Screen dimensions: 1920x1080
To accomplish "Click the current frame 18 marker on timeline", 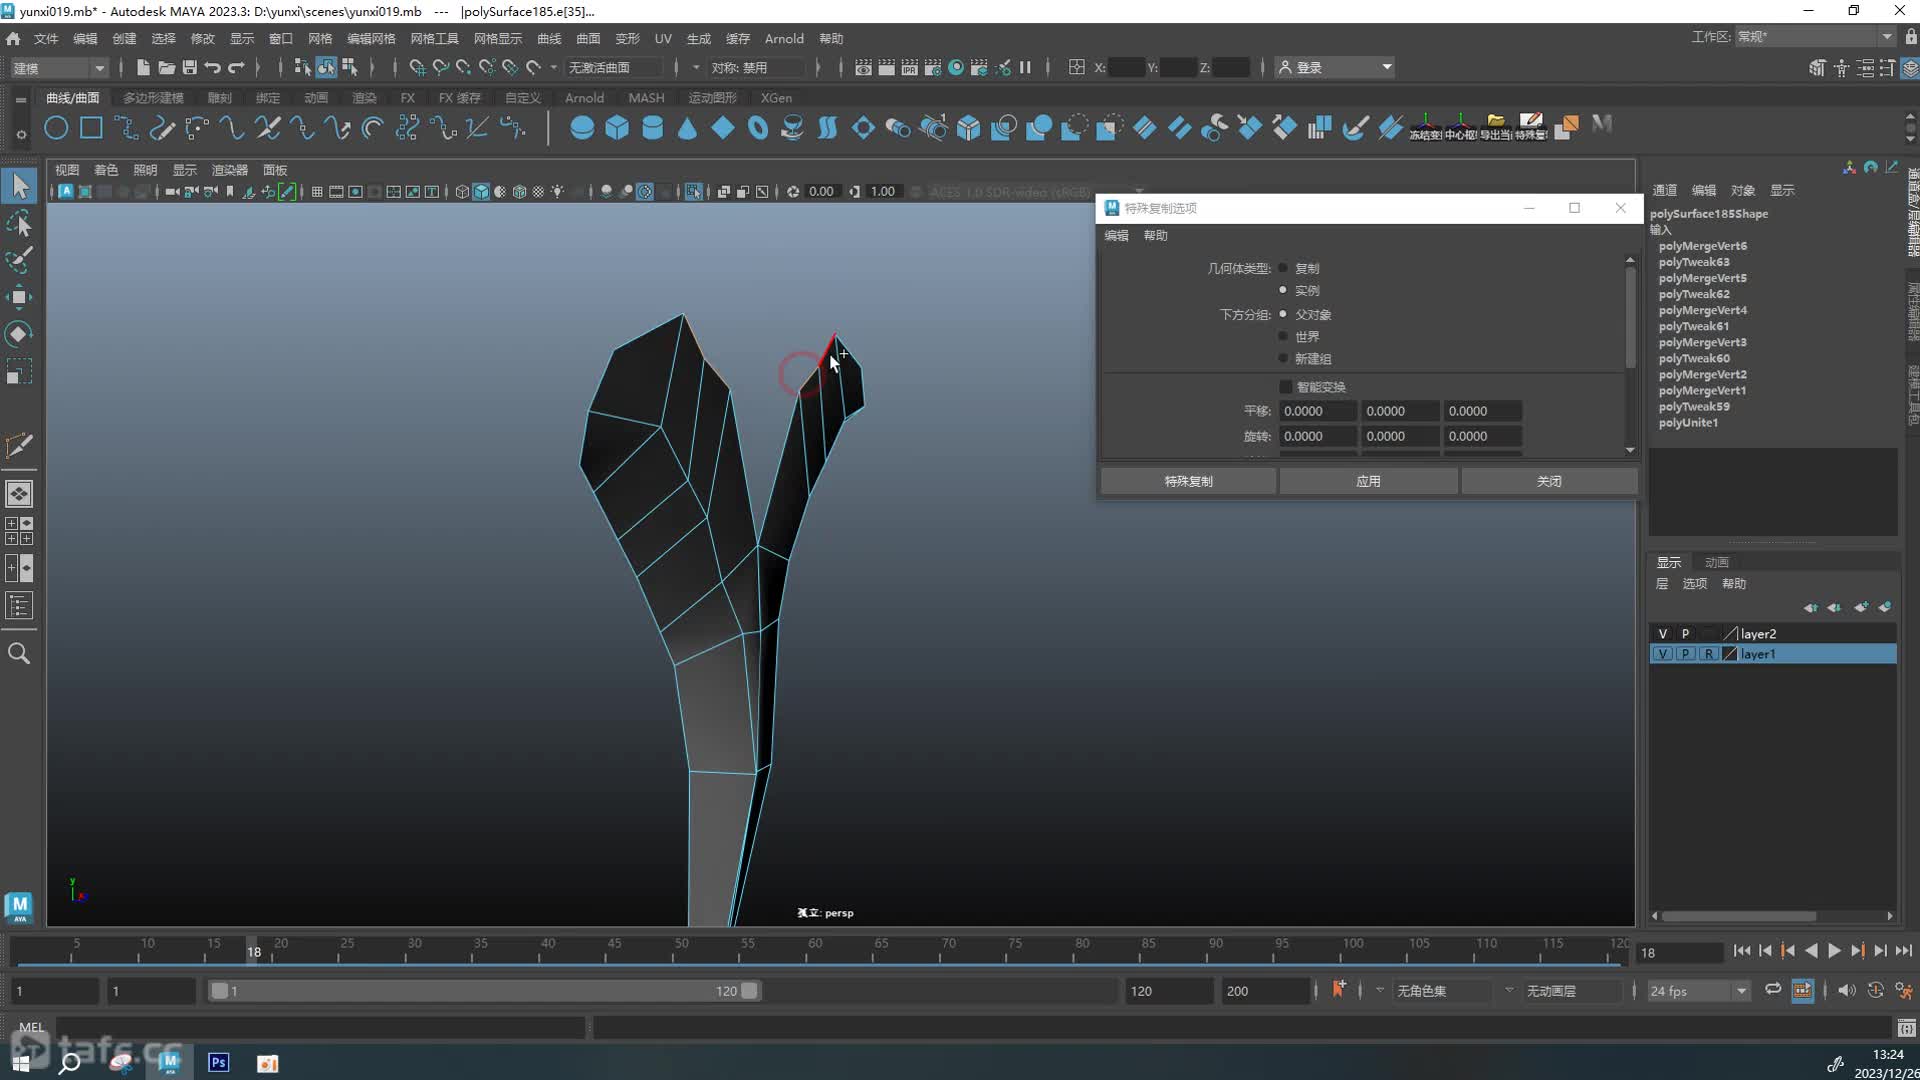I will pos(254,951).
